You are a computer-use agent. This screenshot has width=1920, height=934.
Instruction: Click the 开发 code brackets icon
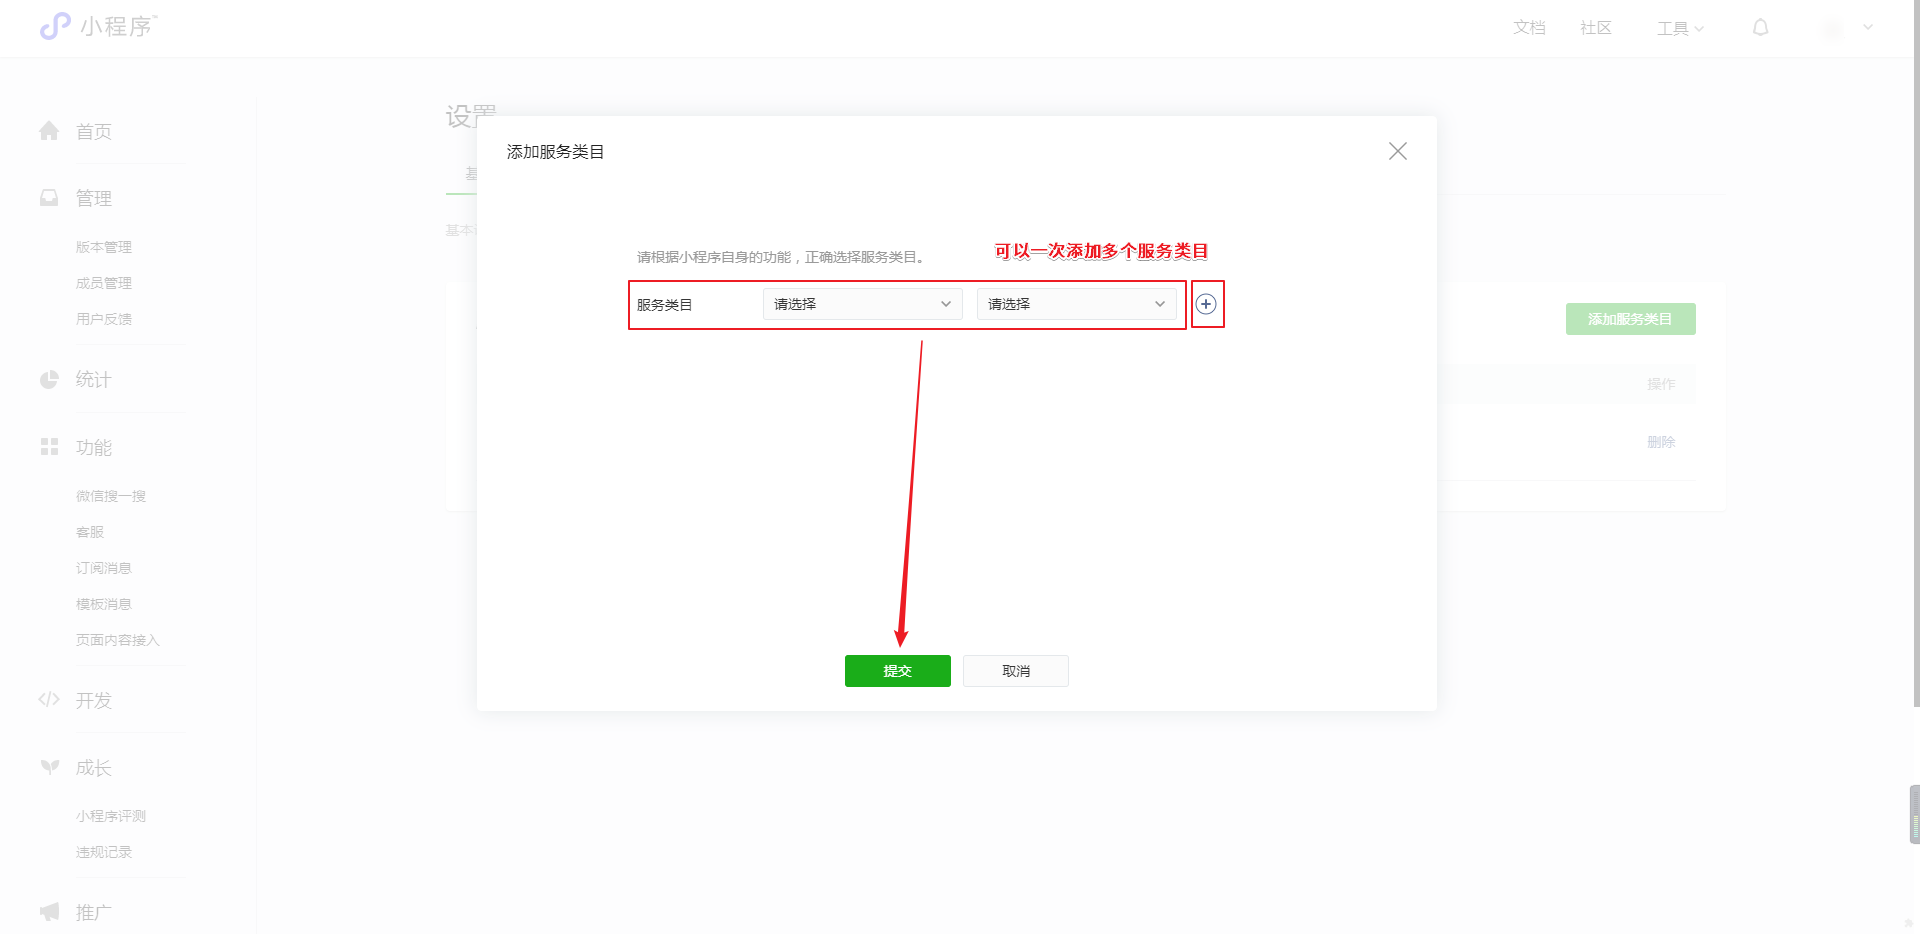point(49,699)
